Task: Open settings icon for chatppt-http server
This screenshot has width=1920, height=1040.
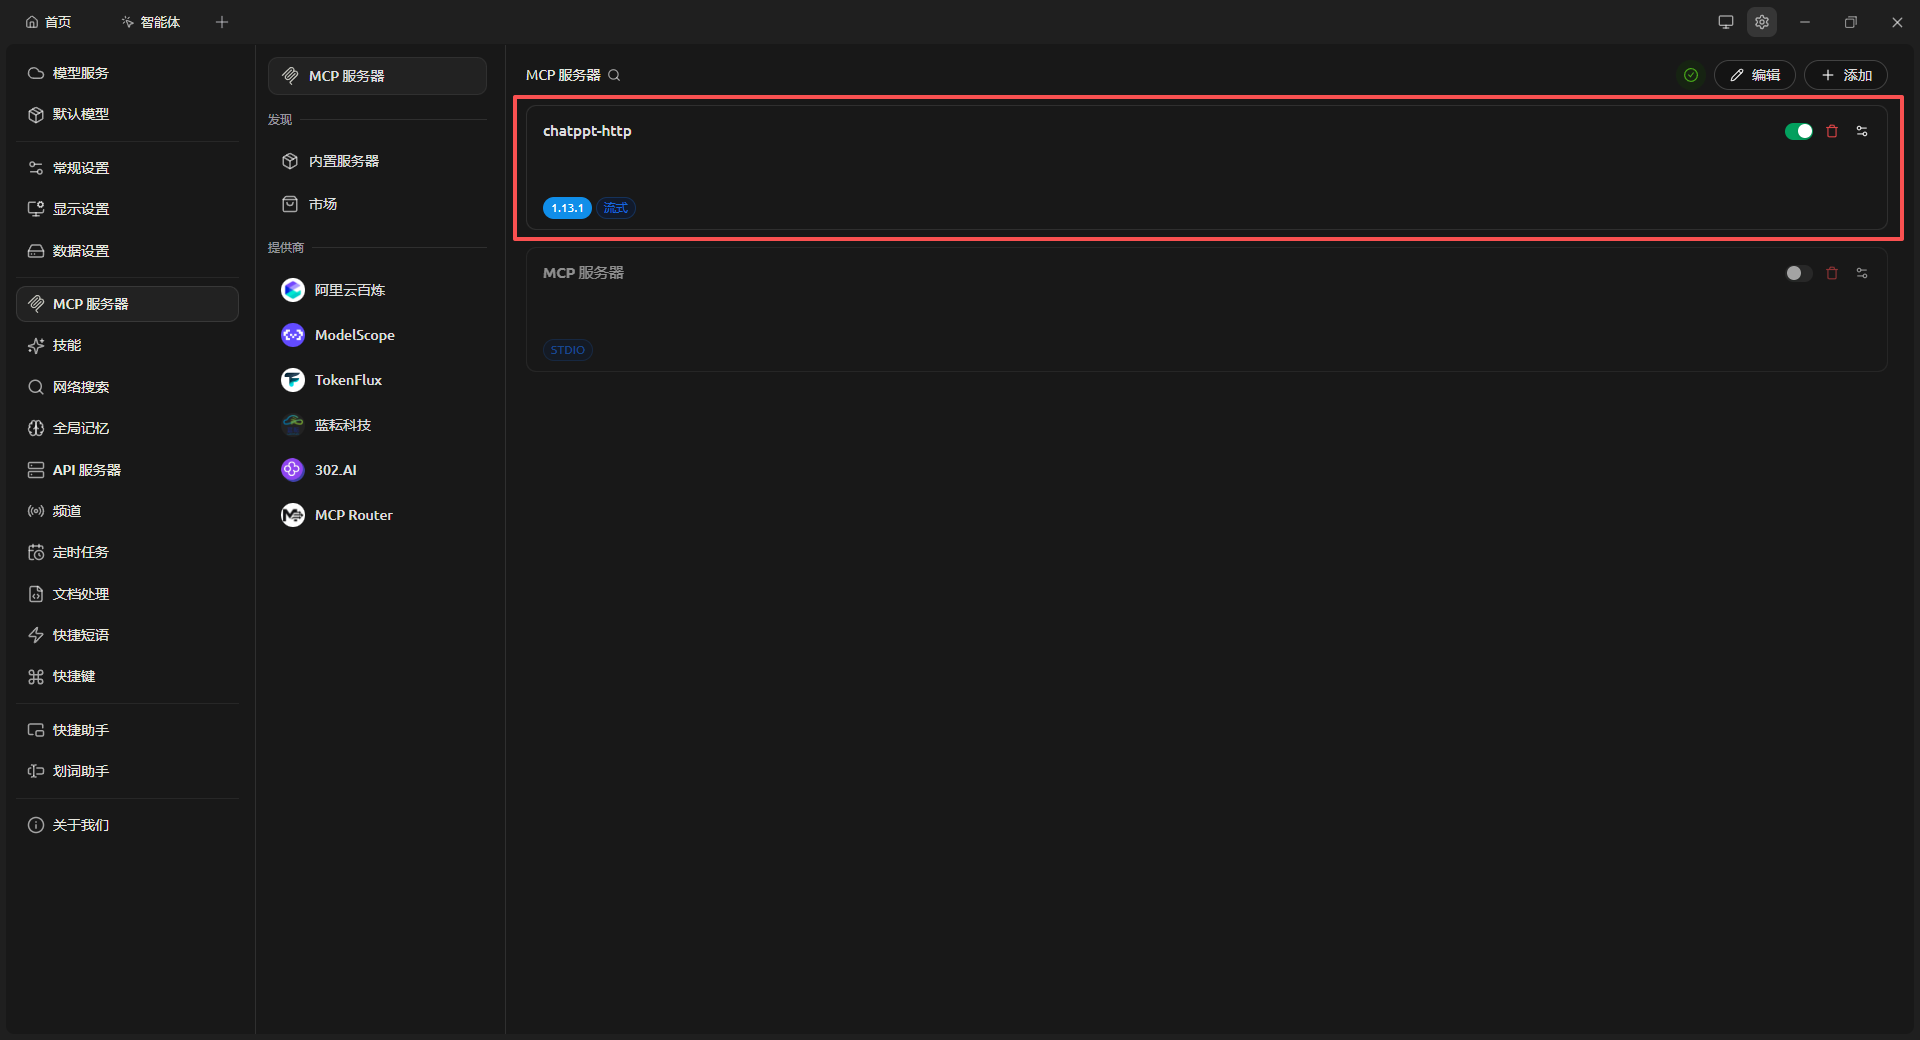Action: pos(1862,131)
